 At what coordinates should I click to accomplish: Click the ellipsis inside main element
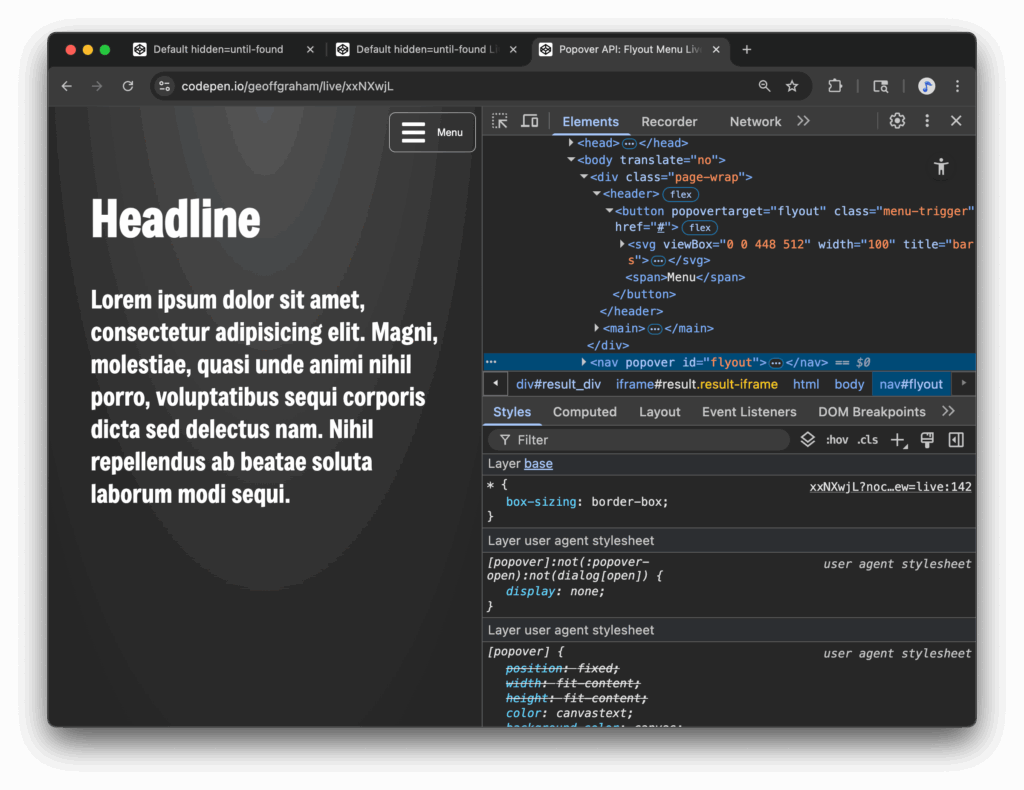(654, 328)
